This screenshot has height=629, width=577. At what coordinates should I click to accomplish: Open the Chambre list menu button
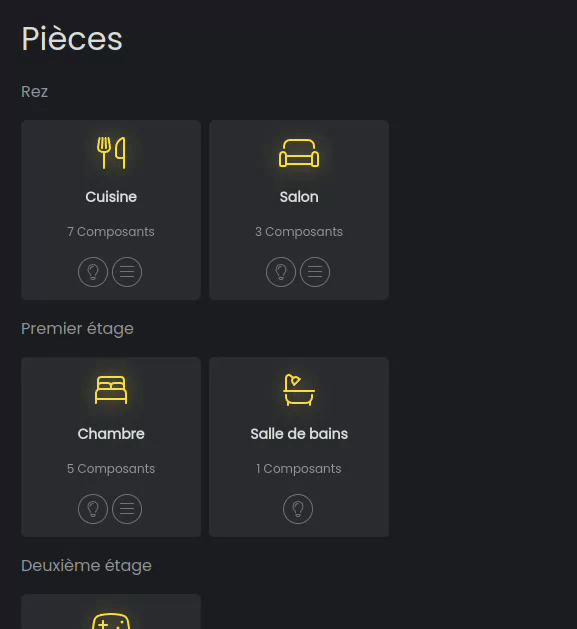(x=127, y=509)
